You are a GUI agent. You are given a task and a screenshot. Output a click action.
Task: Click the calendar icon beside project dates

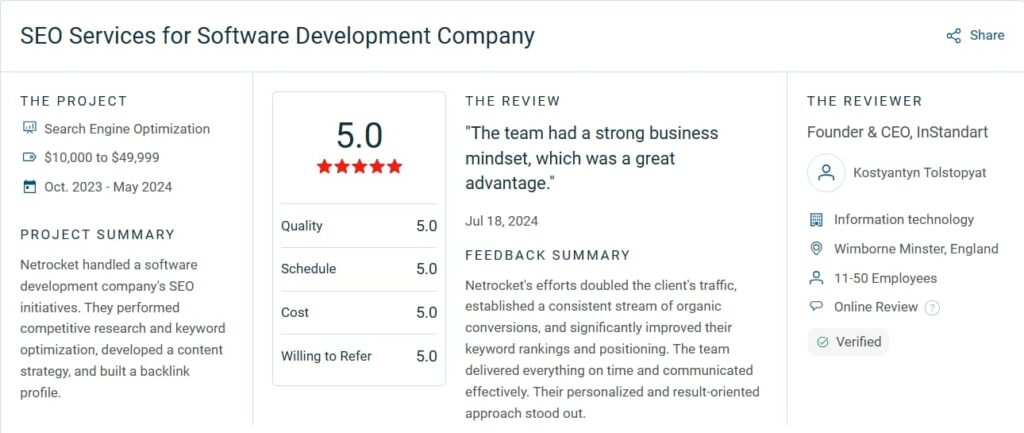[29, 186]
